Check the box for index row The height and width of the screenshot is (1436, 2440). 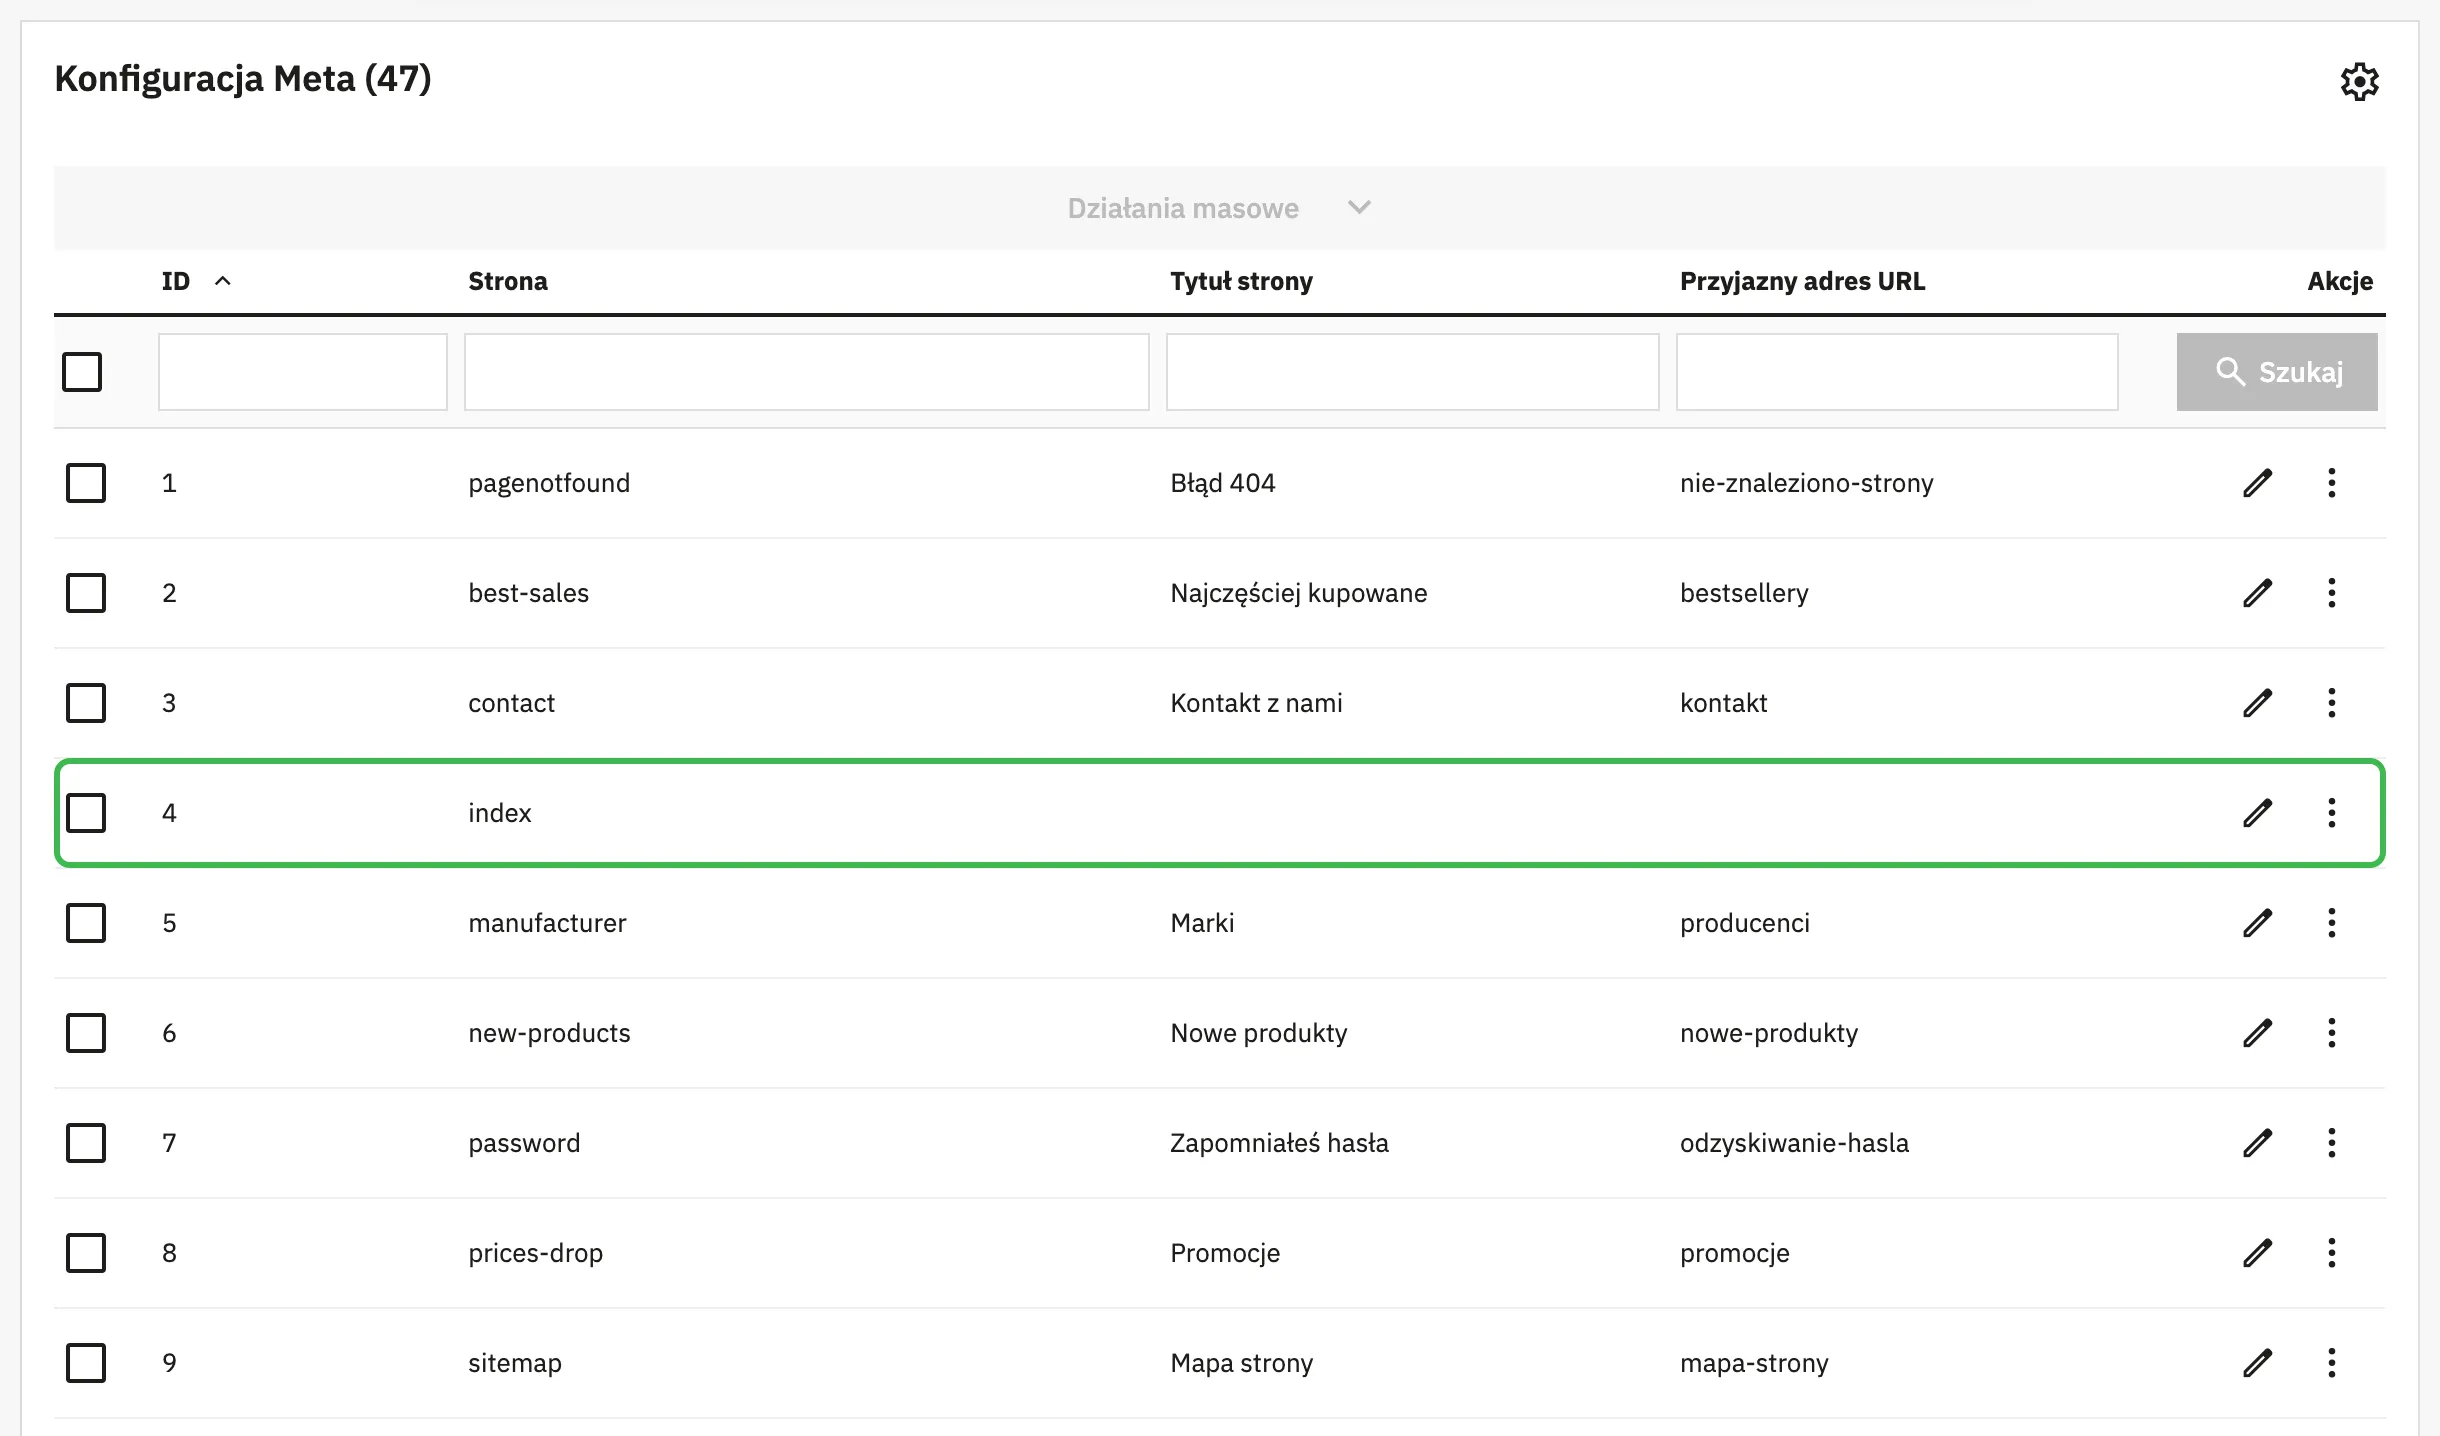pyautogui.click(x=86, y=813)
